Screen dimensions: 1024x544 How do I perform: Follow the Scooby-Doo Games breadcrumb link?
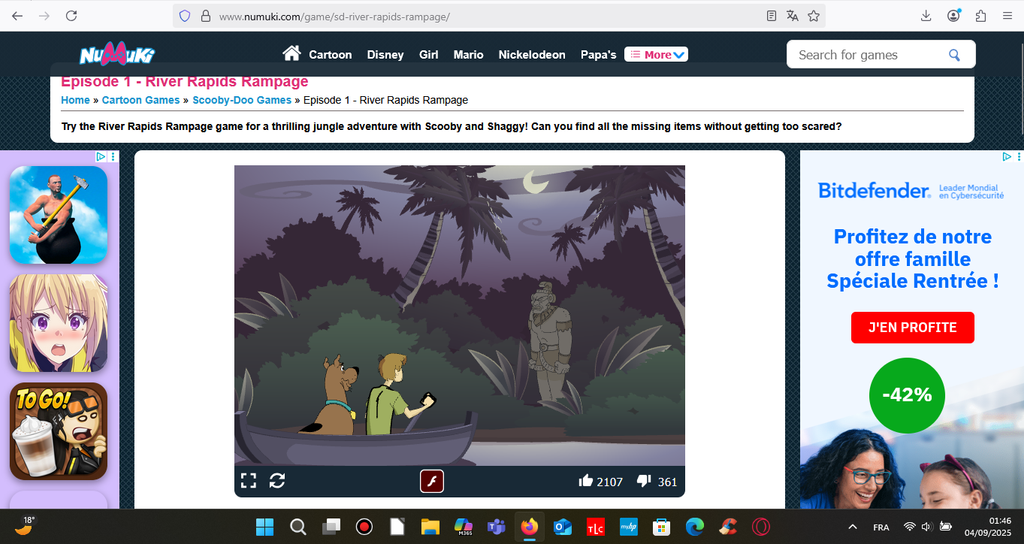[242, 100]
